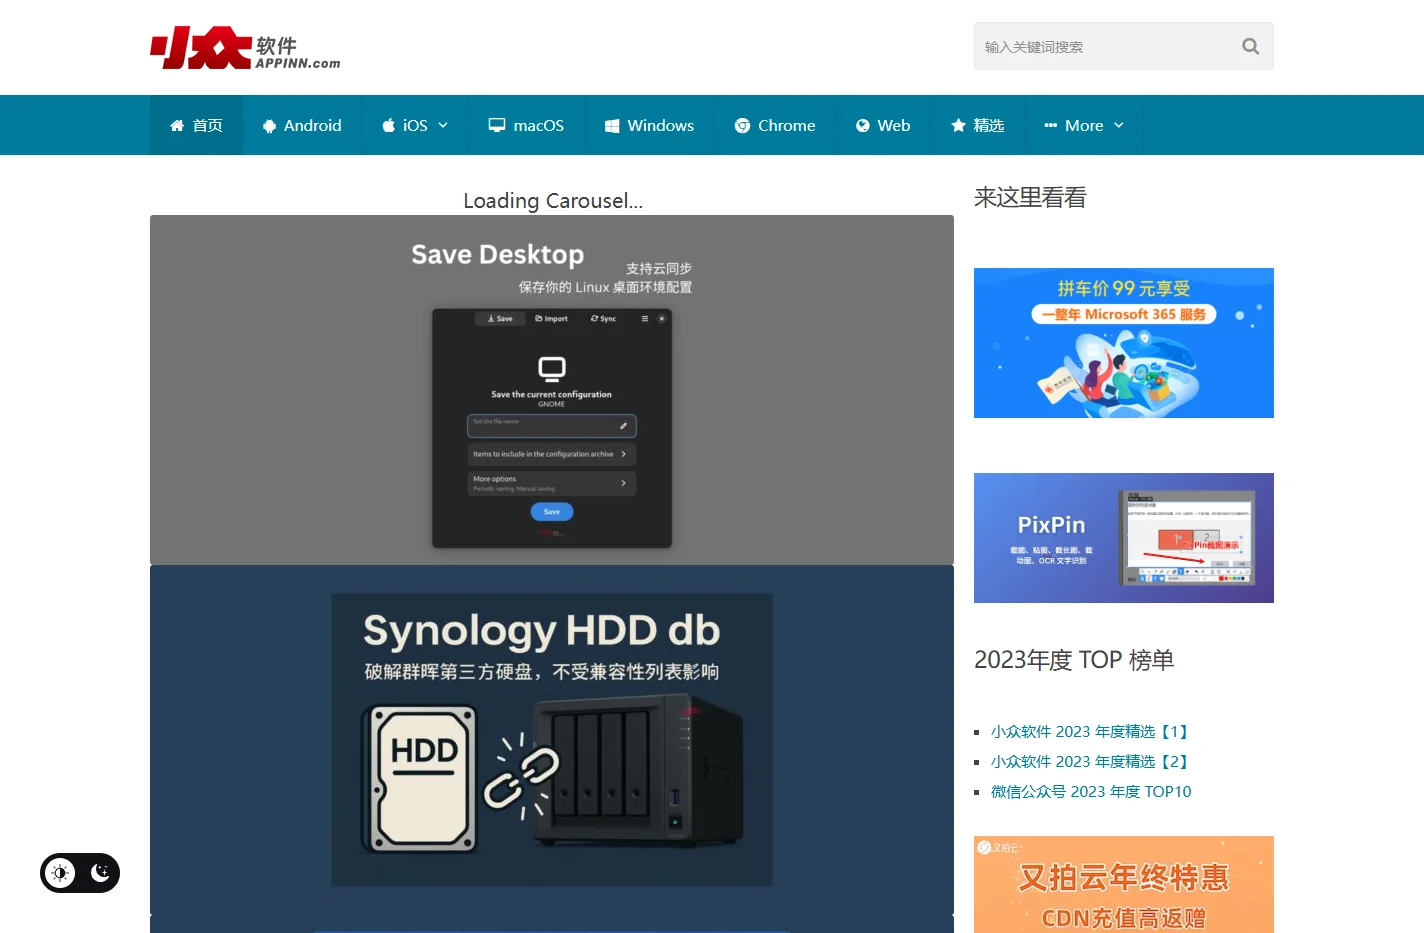Switch to dark mode moon toggle
This screenshot has width=1424, height=933.
point(100,873)
